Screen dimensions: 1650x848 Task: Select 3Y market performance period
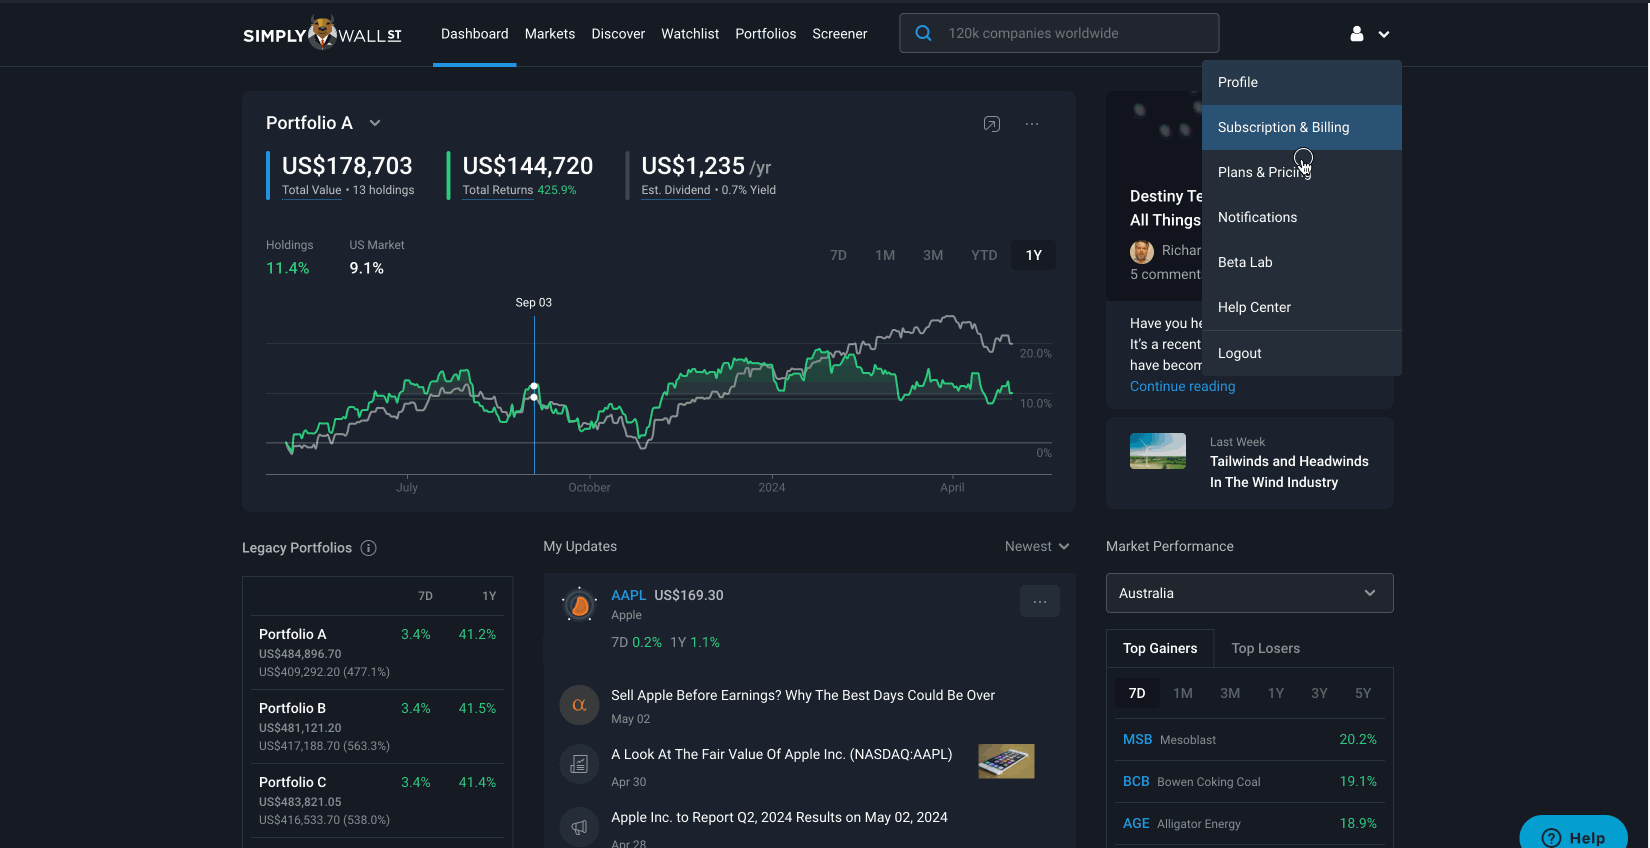click(x=1320, y=693)
